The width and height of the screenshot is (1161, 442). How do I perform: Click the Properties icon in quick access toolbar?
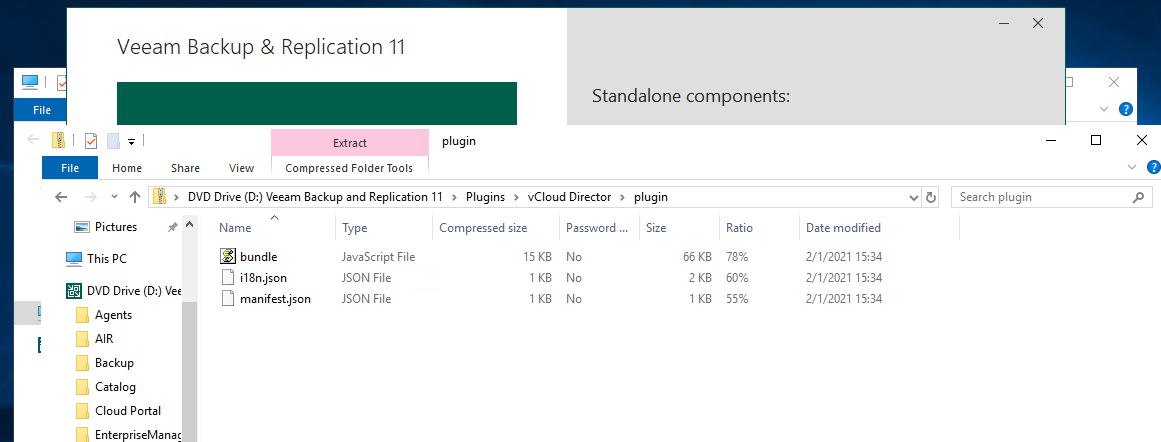pos(91,141)
